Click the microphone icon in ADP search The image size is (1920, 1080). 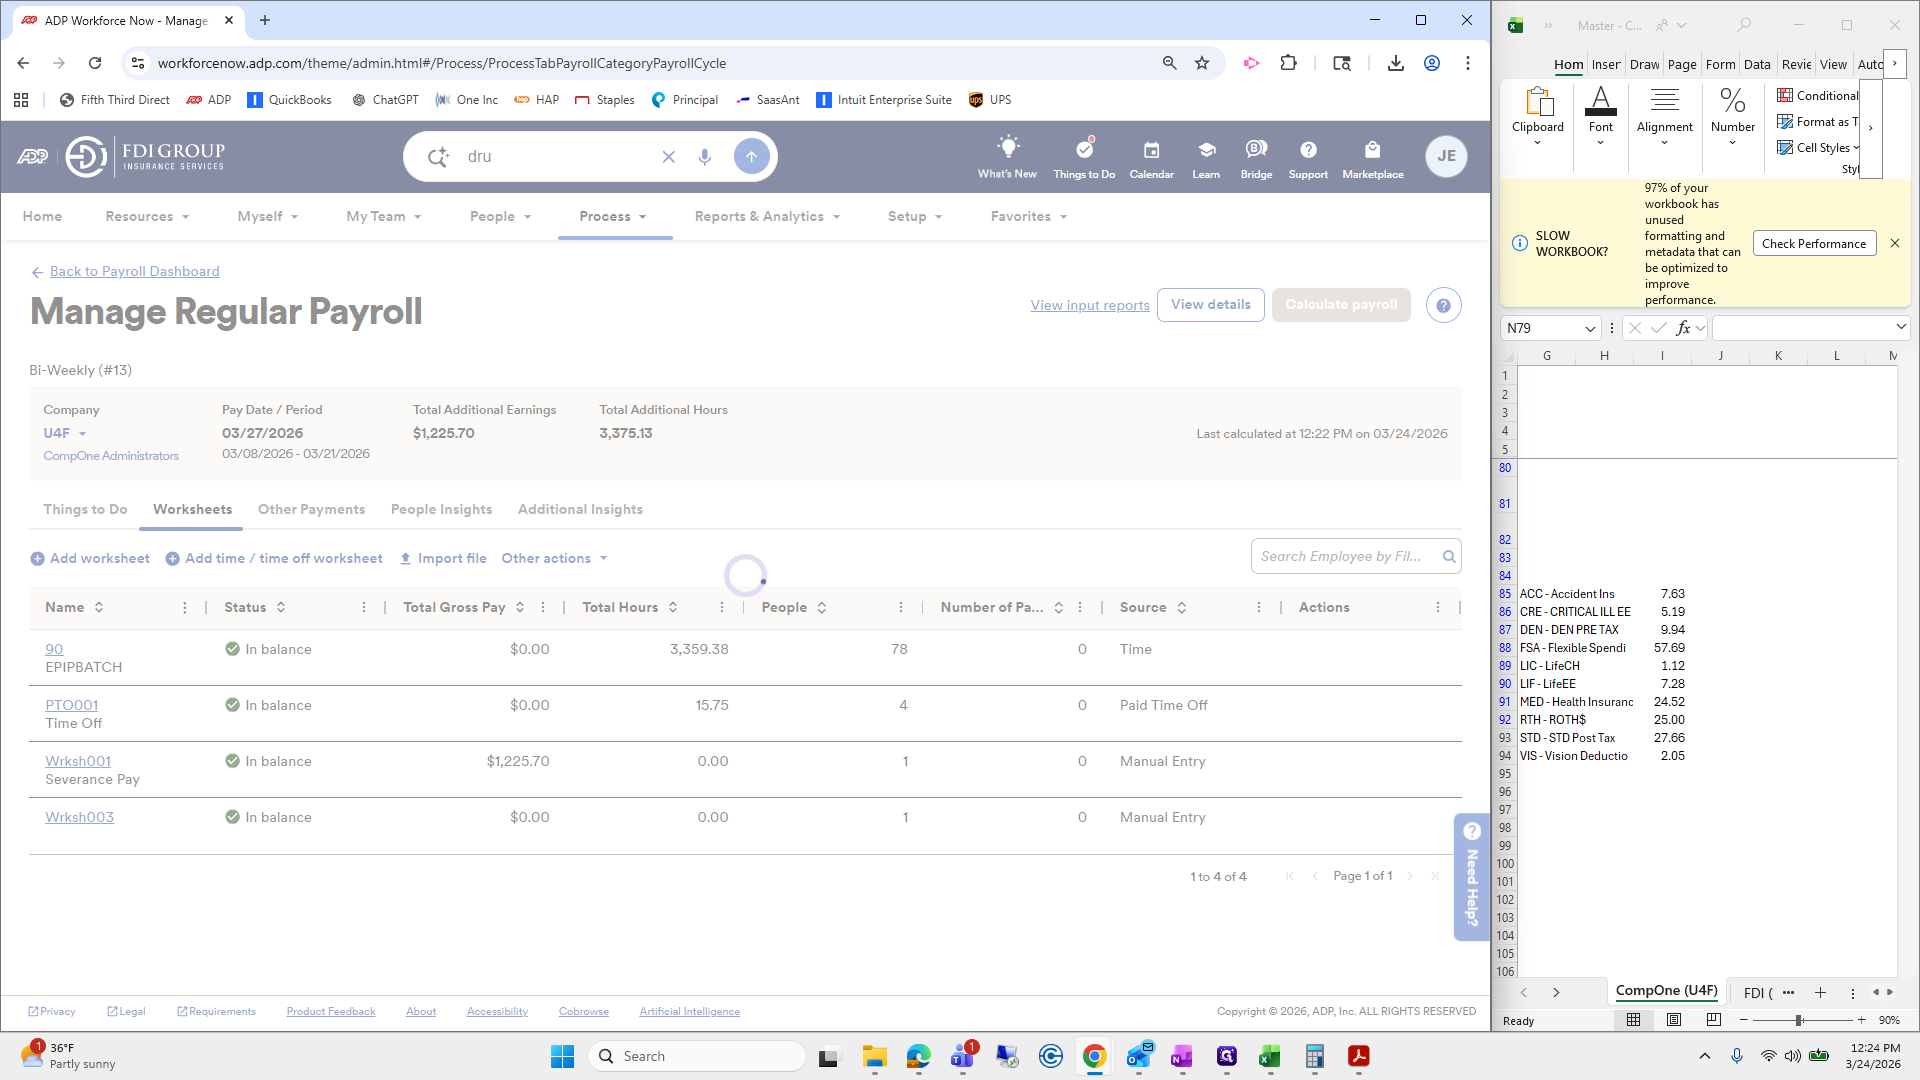705,157
